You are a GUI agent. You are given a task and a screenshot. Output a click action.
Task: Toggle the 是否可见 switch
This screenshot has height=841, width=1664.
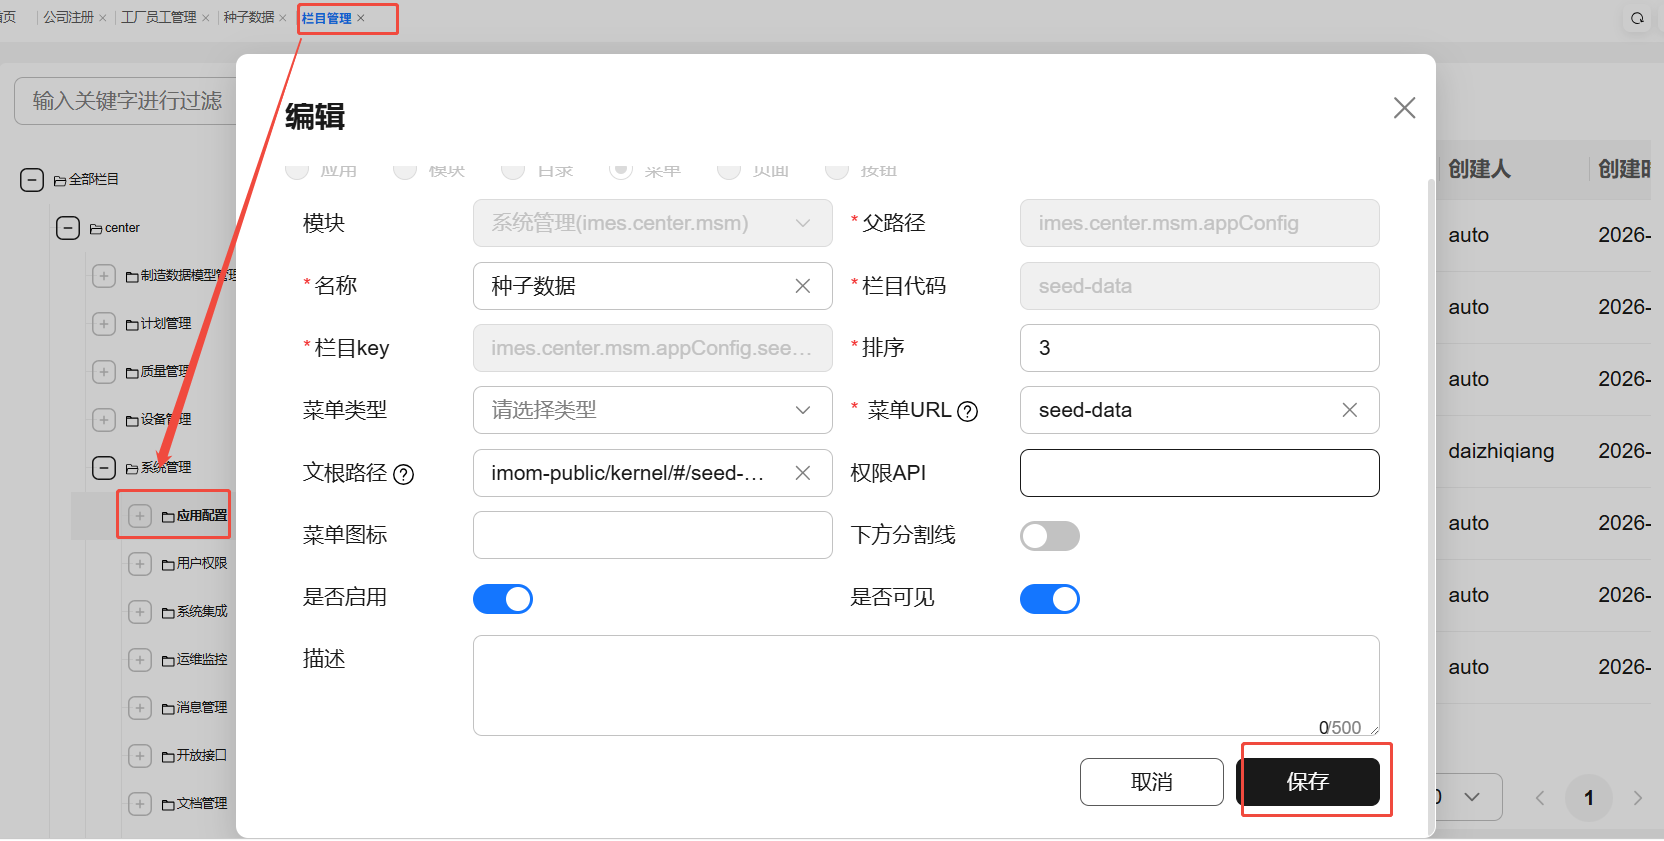click(x=1049, y=599)
